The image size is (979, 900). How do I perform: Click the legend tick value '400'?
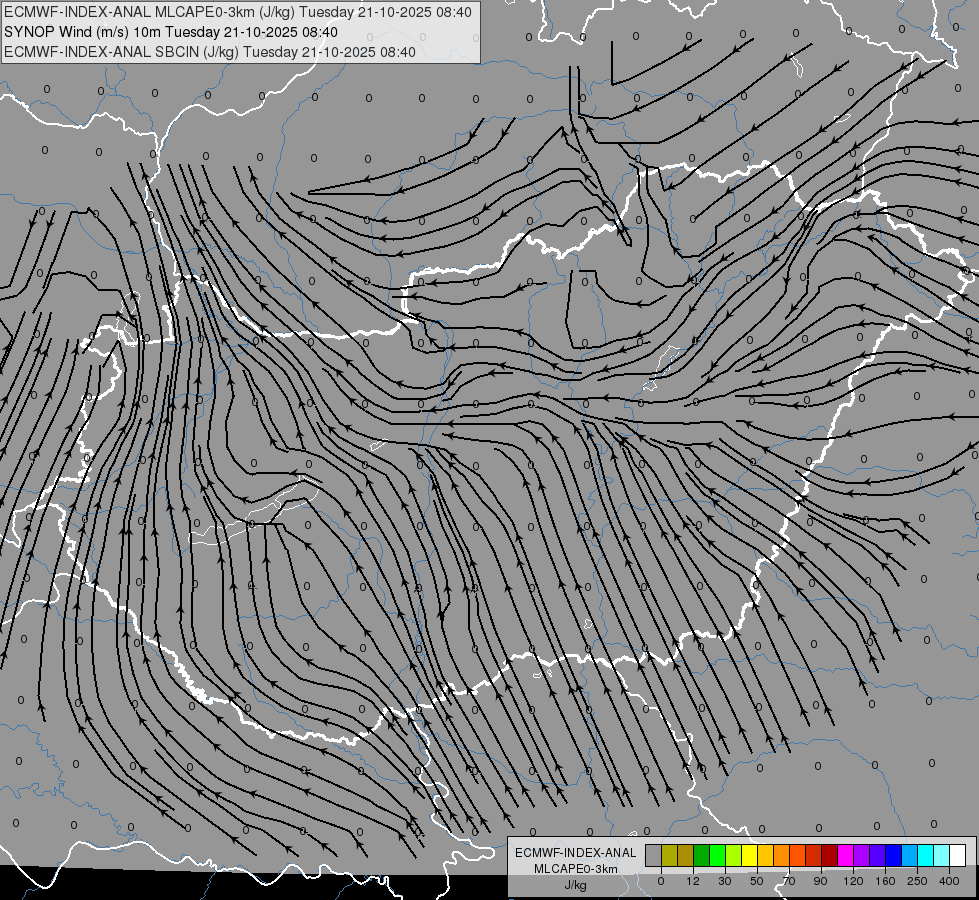[x=949, y=881]
